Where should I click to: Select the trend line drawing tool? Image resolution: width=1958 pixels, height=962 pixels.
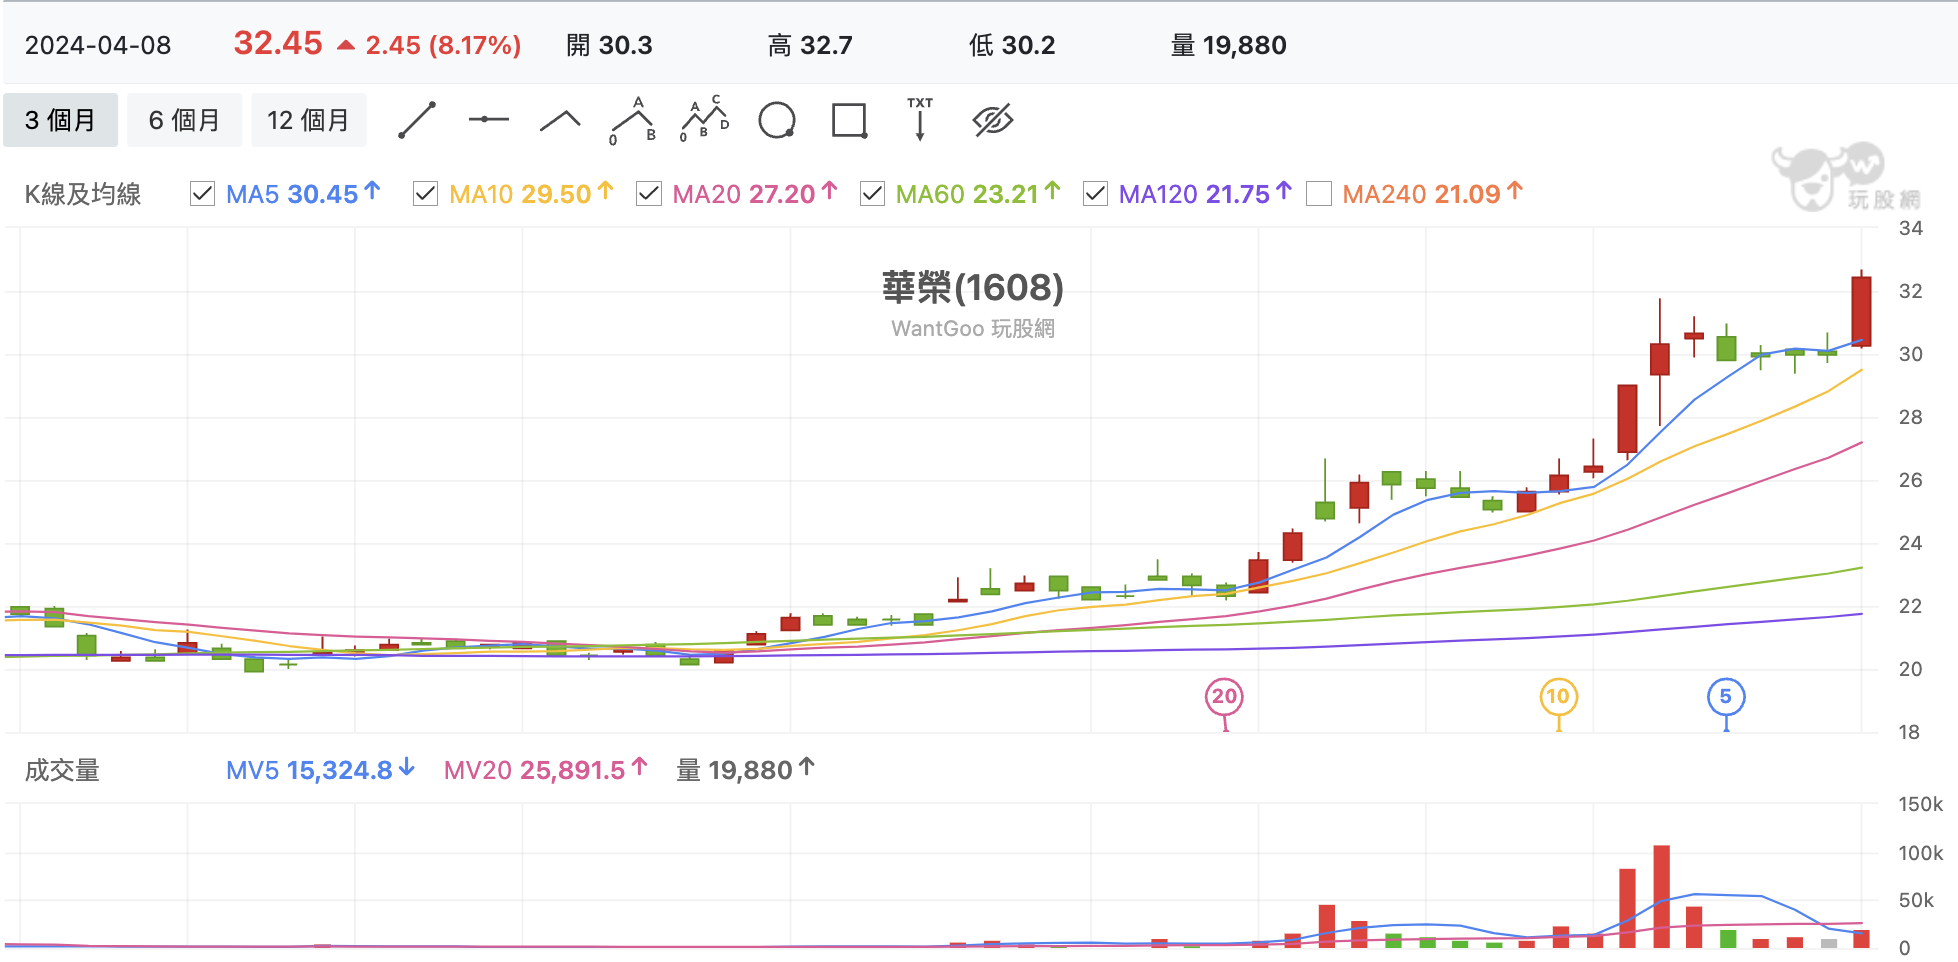(x=417, y=120)
